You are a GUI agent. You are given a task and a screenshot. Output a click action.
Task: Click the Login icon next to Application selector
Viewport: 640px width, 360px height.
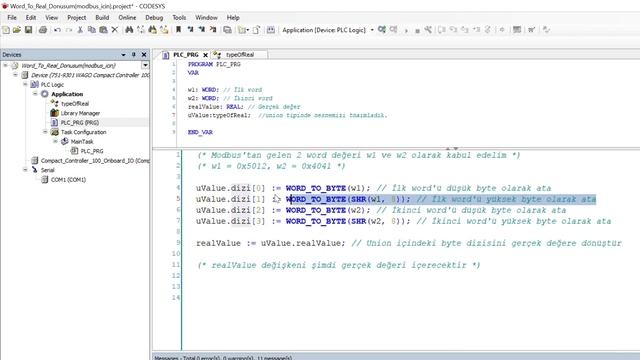tap(382, 30)
